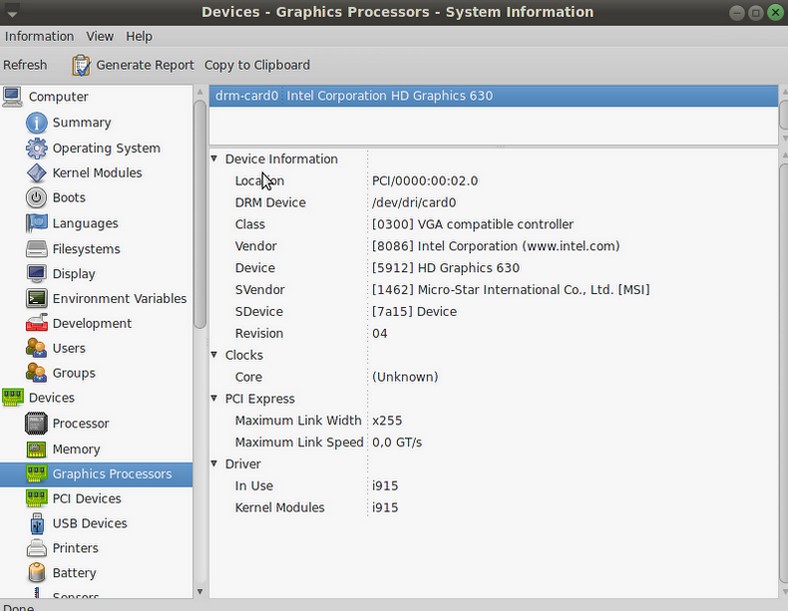
Task: Select the Languages label in sidebar
Action: [85, 223]
